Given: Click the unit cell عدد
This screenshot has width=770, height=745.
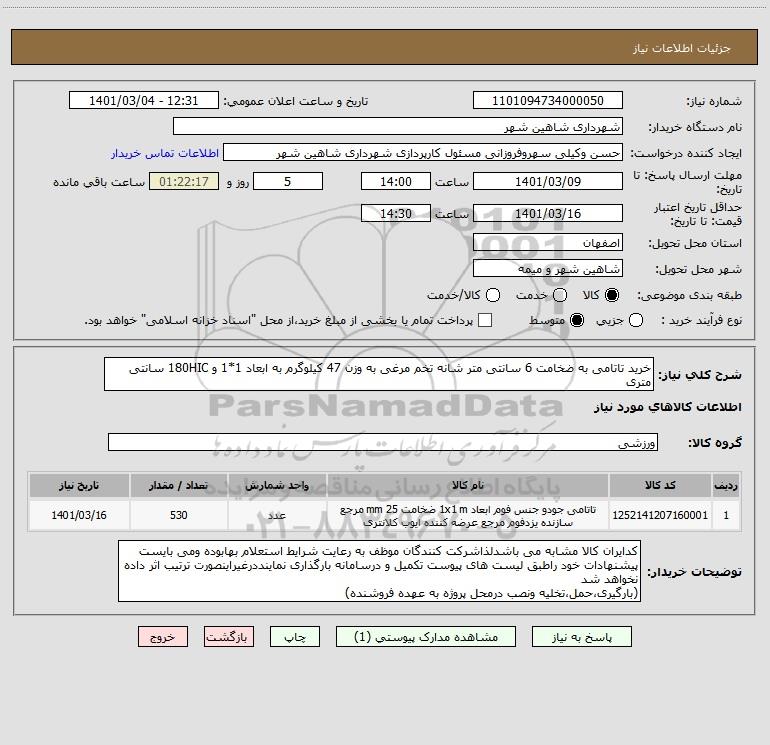Looking at the screenshot, I should click(277, 515).
